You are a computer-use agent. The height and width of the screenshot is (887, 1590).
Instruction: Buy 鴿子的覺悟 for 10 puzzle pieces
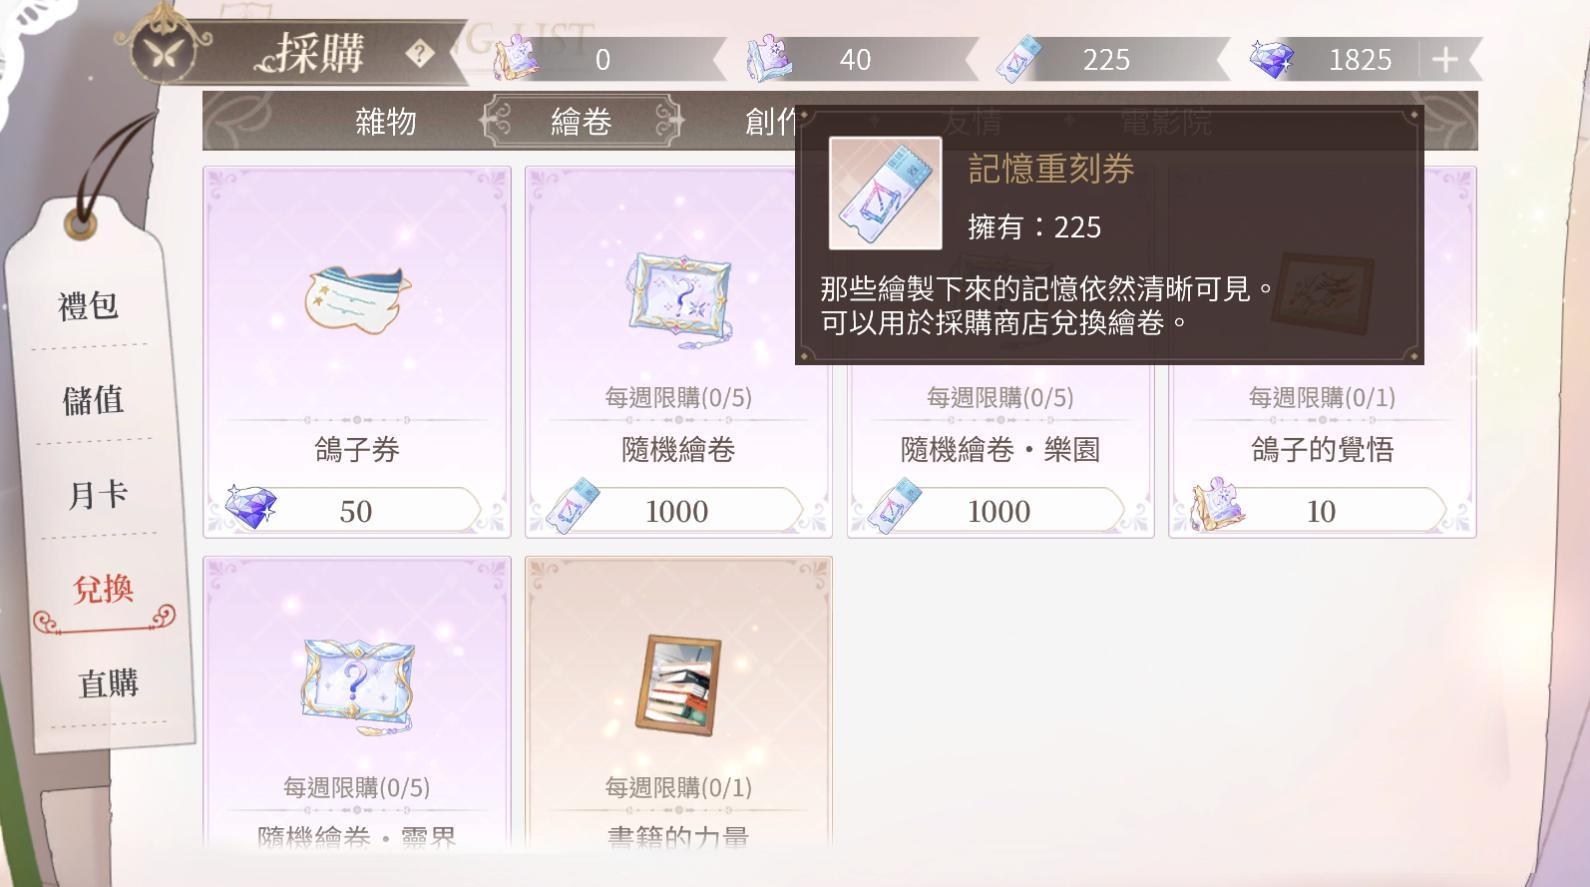1321,511
